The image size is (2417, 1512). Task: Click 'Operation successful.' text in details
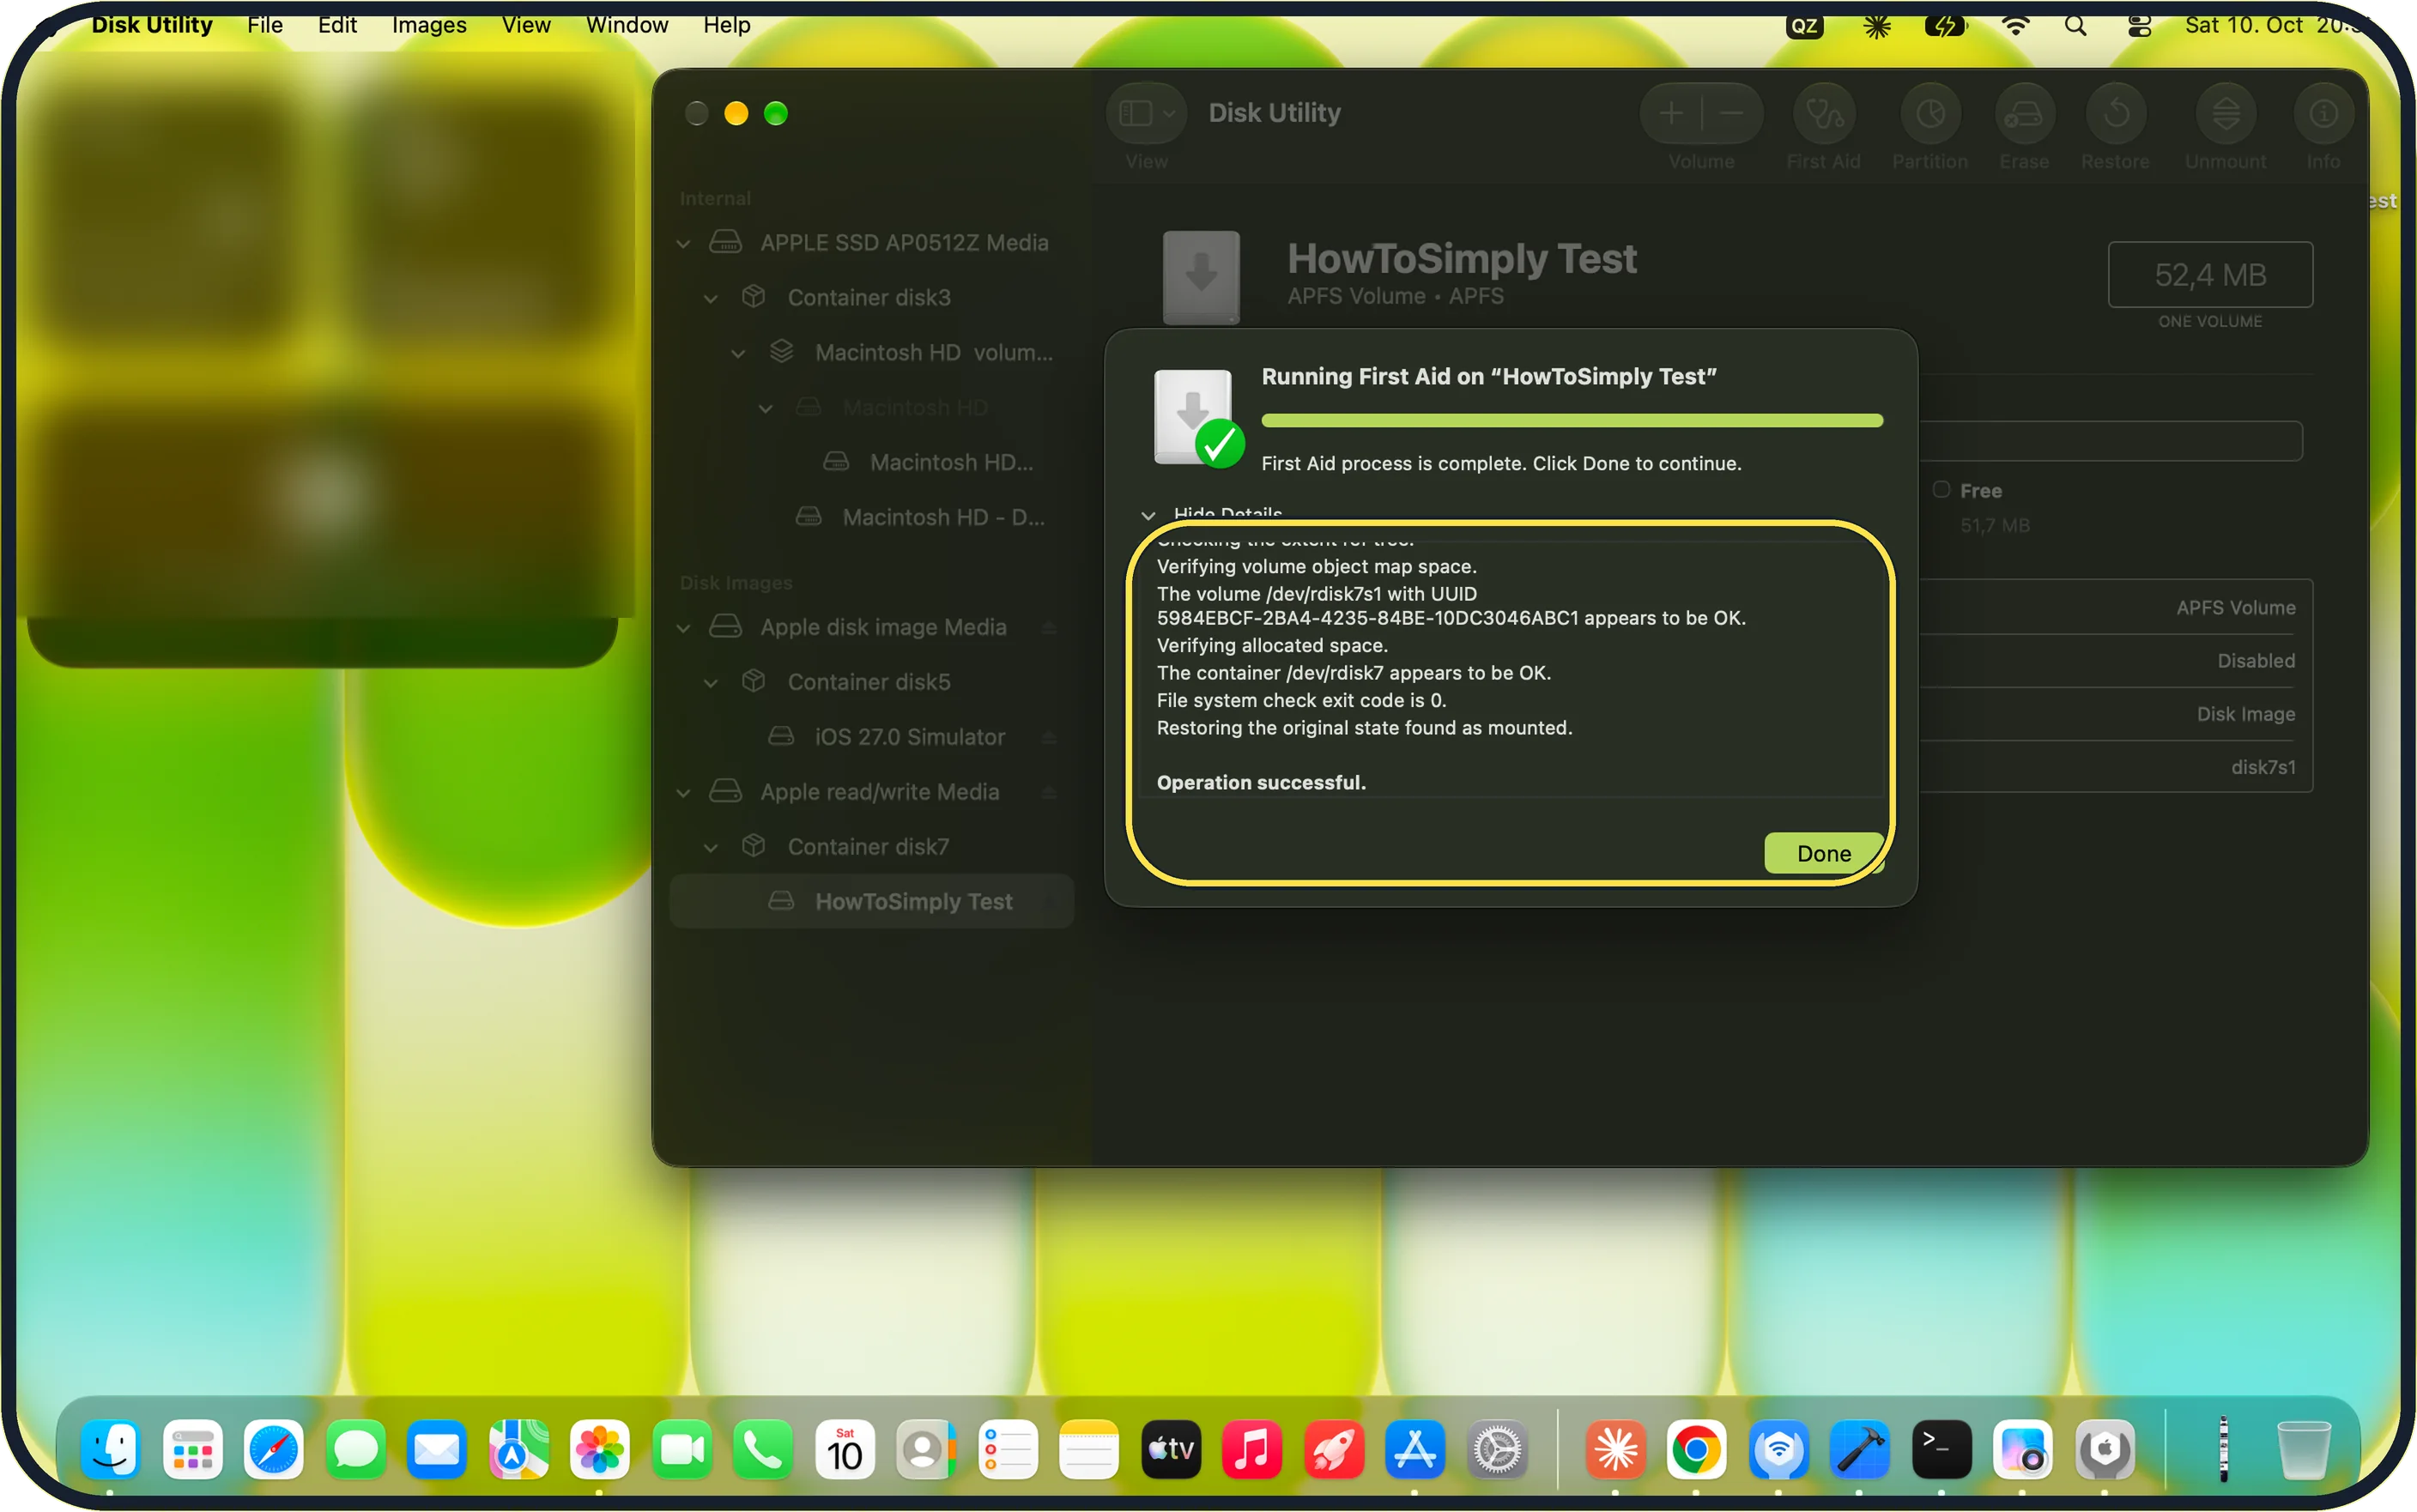coord(1261,783)
